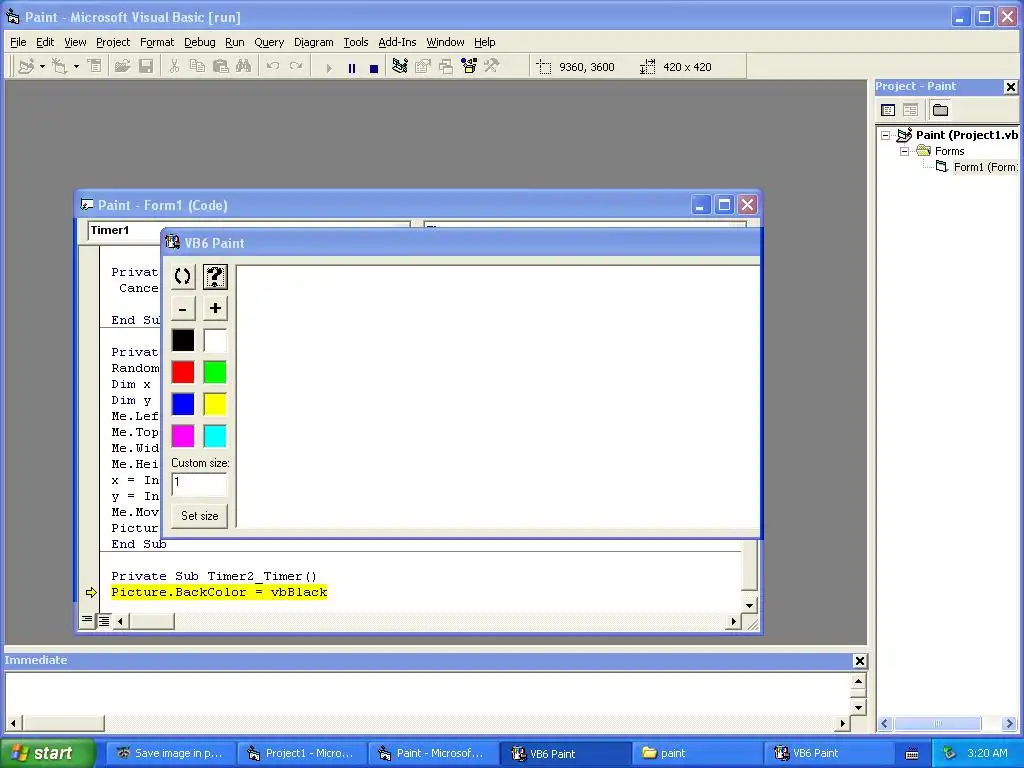This screenshot has width=1024, height=768.
Task: Open the Object Browser toolbar icon
Action: (x=469, y=67)
